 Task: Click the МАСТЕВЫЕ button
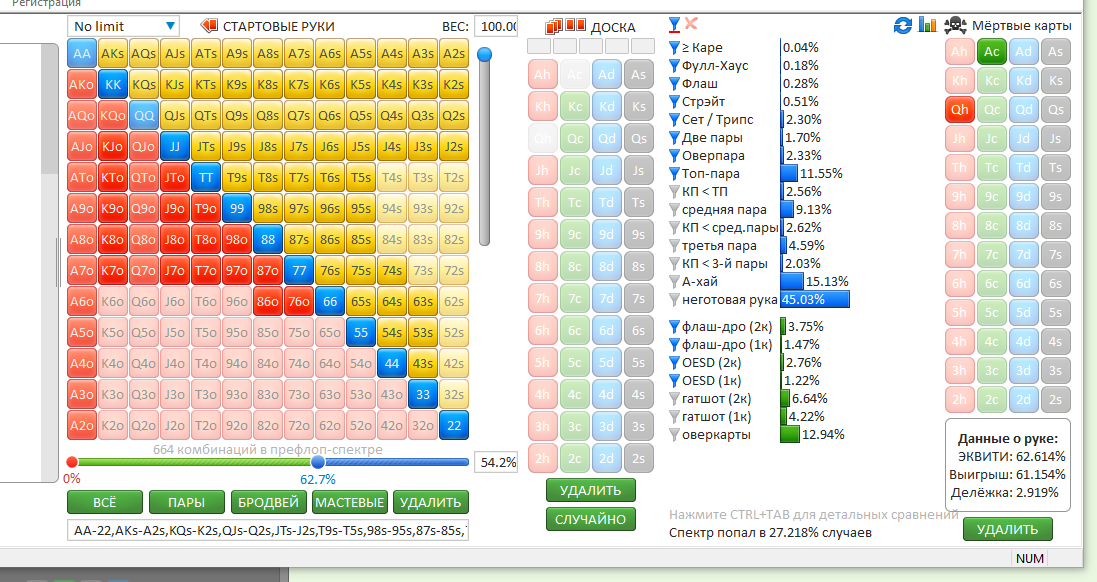350,502
